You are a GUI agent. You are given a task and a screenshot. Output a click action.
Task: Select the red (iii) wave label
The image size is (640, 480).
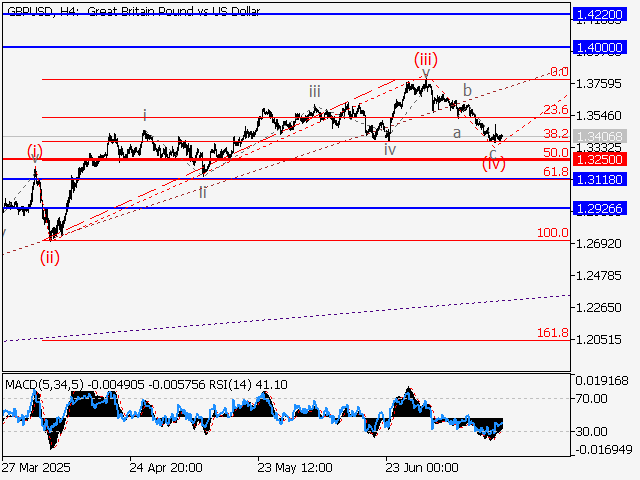pos(425,57)
